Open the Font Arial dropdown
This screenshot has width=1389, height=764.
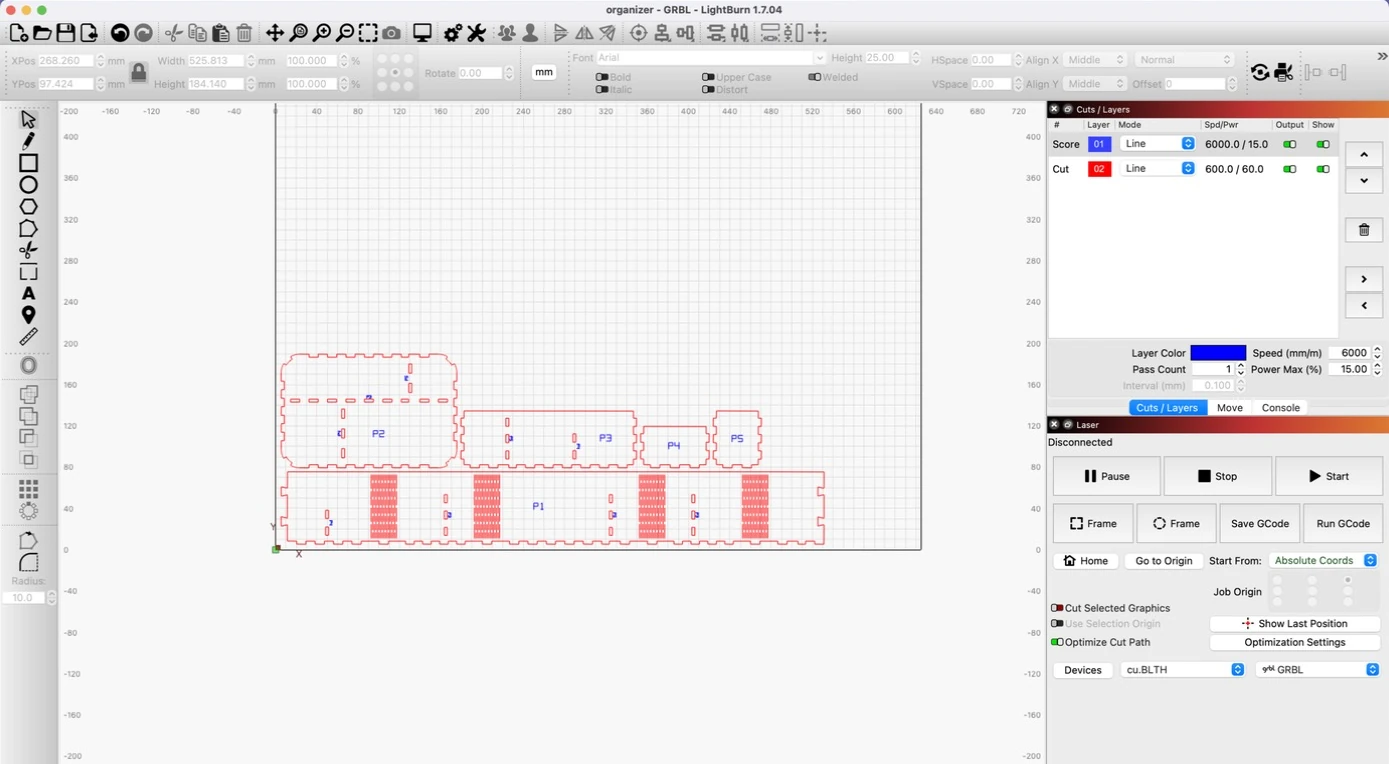point(710,58)
